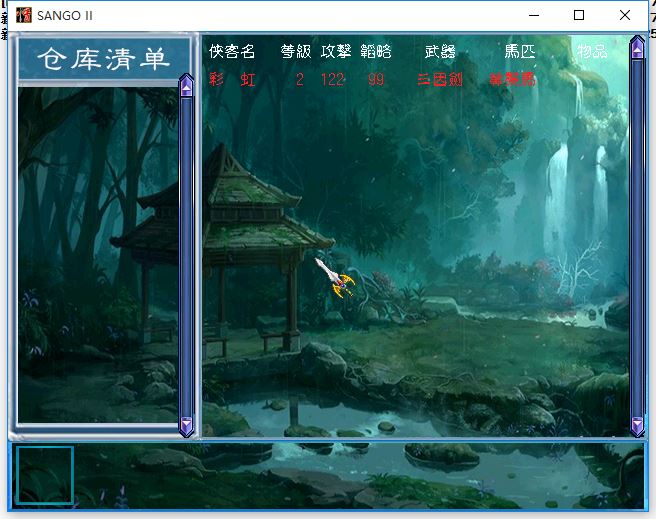Click the 等級 column header

tap(296, 51)
